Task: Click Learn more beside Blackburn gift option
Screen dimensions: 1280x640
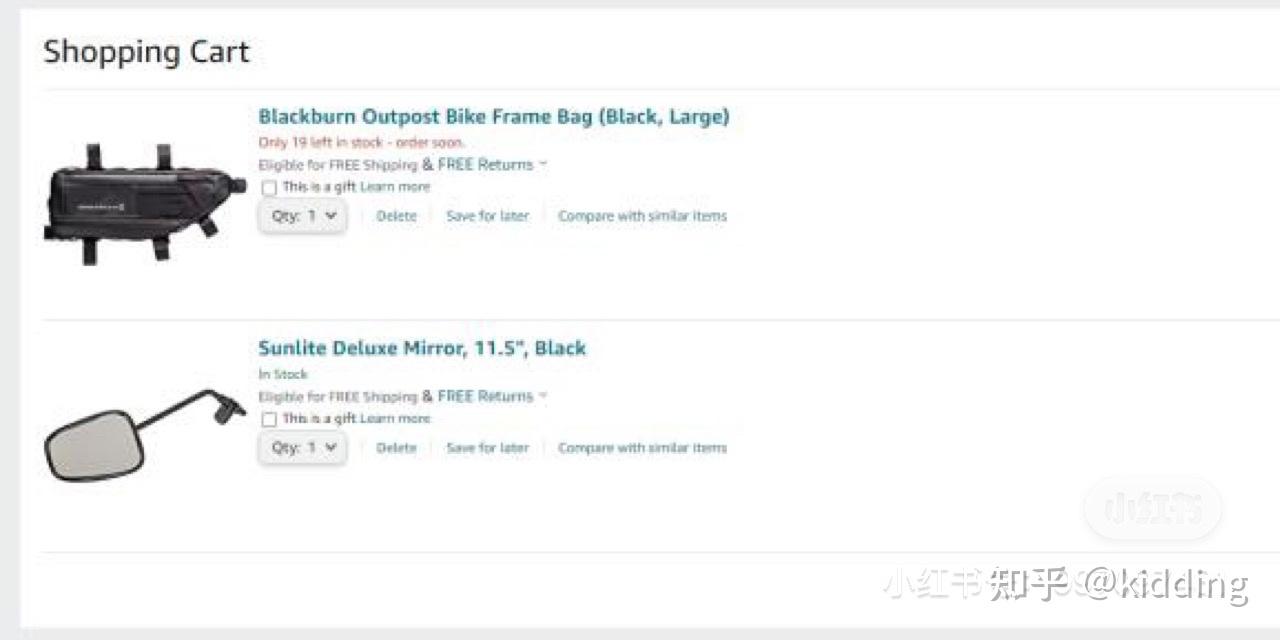Action: (x=395, y=187)
